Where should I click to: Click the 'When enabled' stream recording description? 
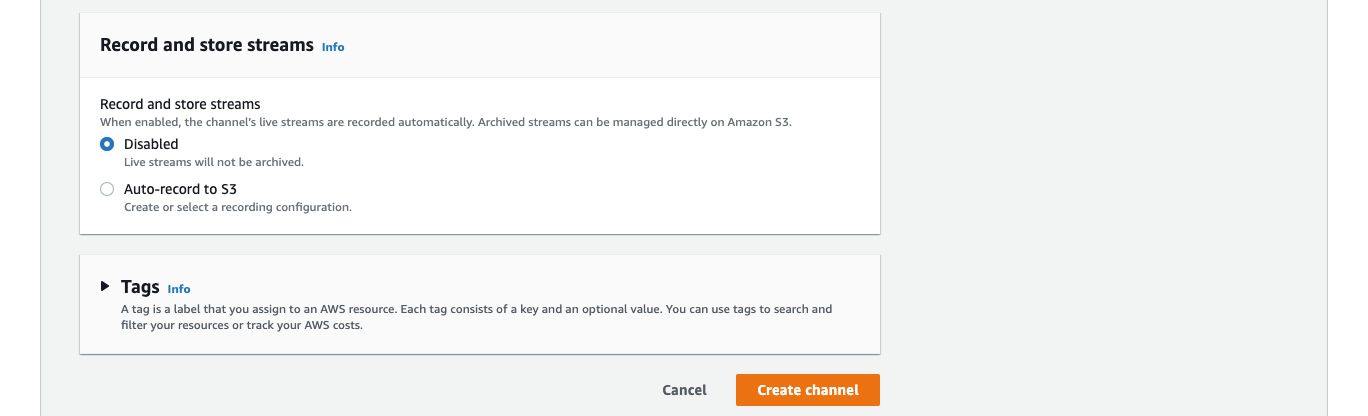tap(287, 122)
